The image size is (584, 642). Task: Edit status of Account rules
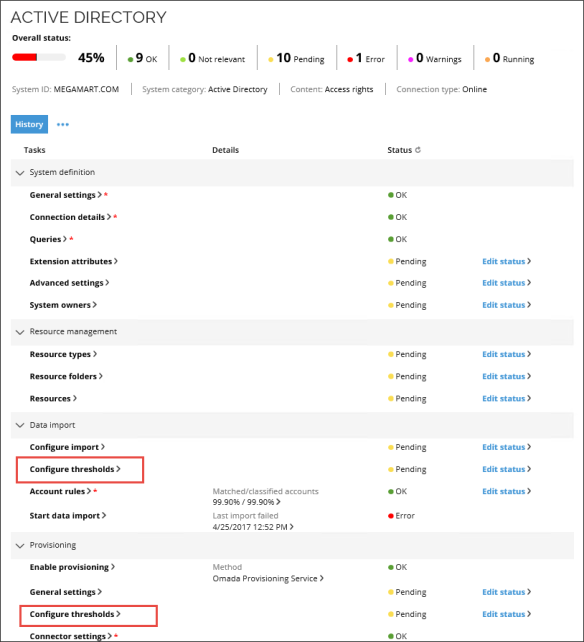tap(506, 491)
